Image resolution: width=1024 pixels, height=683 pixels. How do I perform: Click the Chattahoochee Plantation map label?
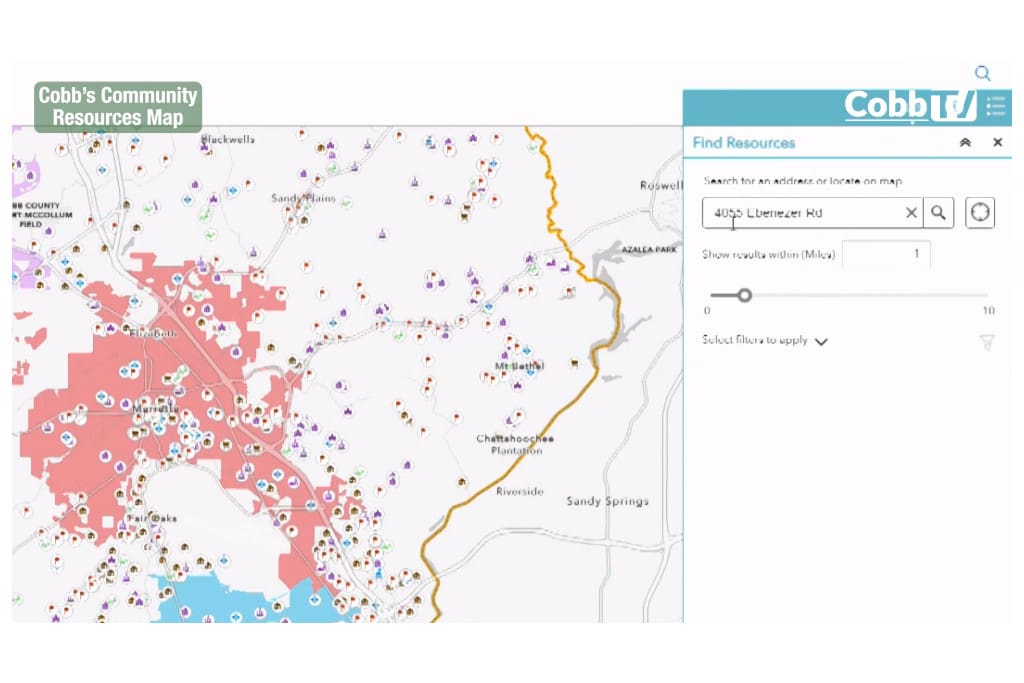point(515,445)
